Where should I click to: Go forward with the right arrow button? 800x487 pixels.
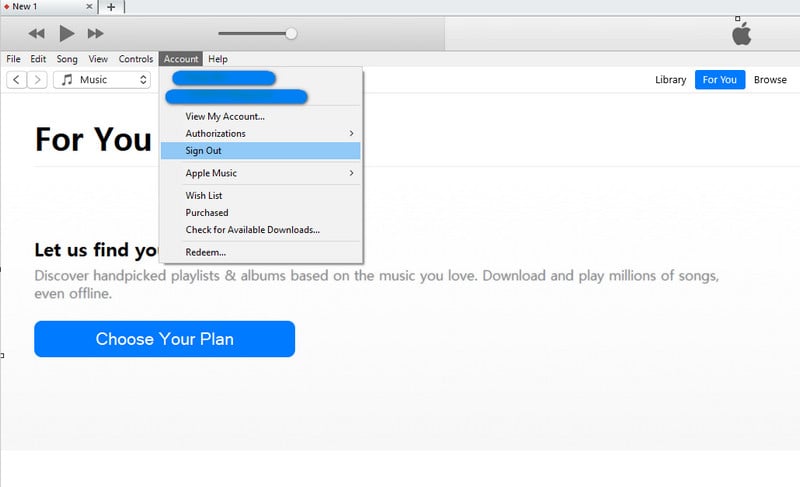tap(37, 80)
